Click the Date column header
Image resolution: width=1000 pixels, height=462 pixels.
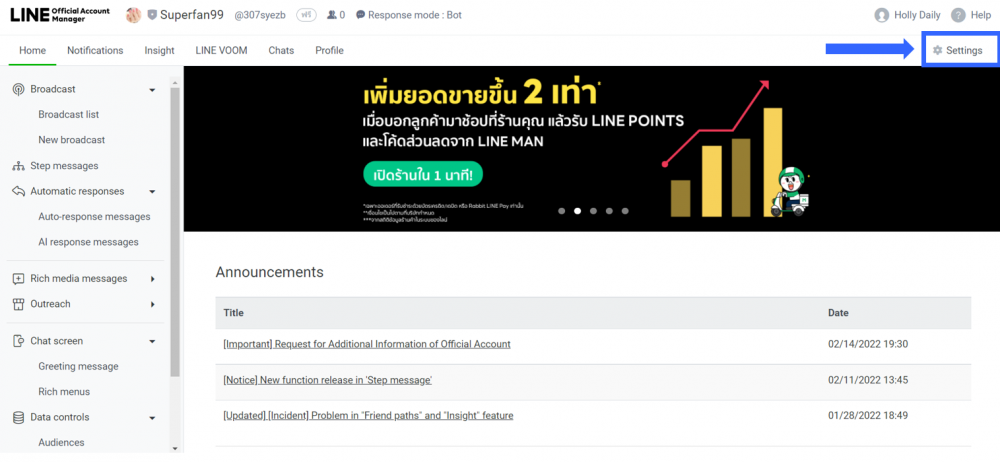click(x=838, y=313)
